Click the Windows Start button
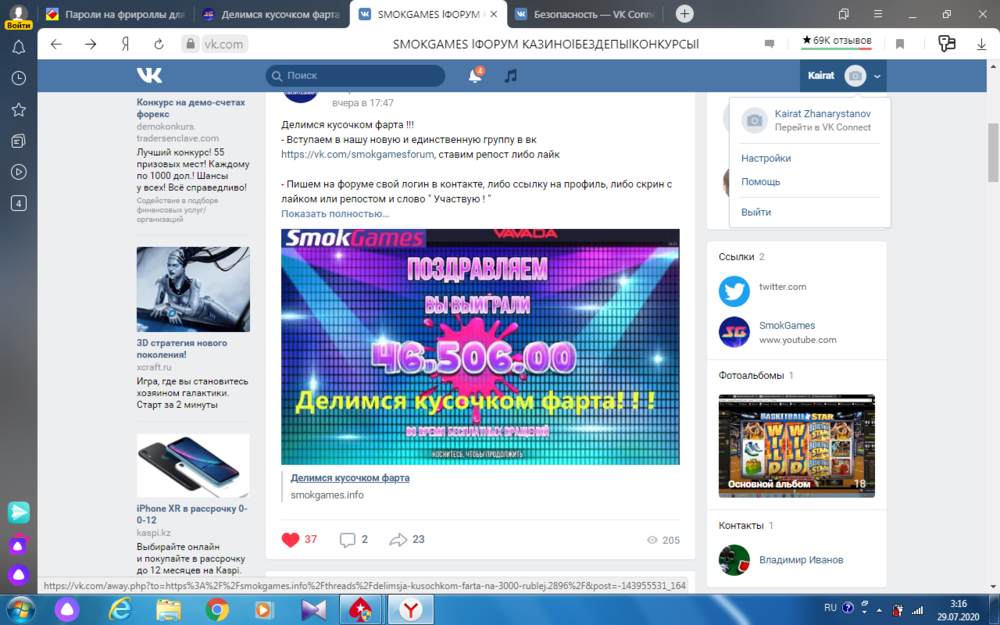 (x=19, y=610)
